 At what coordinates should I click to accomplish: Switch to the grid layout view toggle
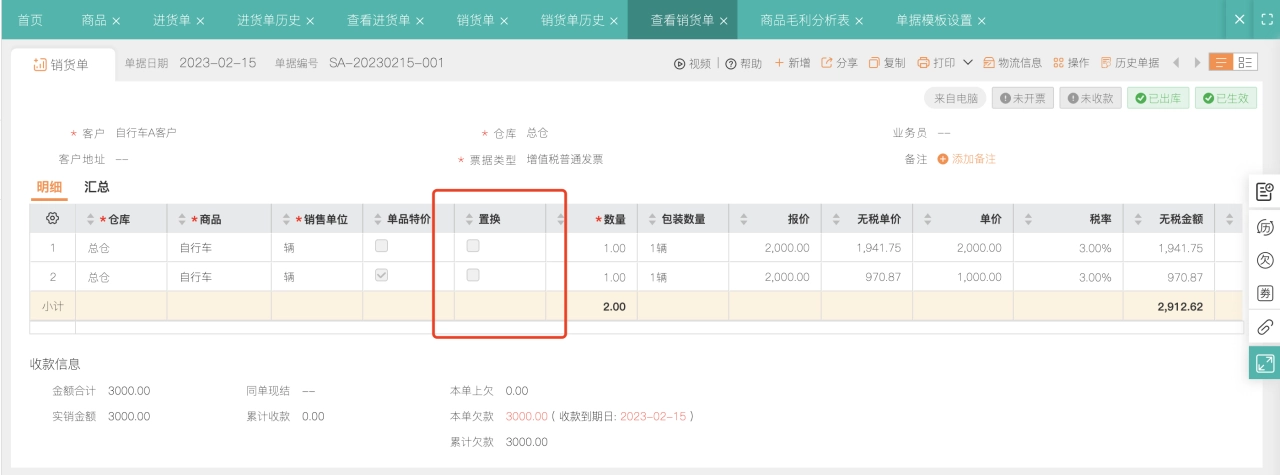(1246, 62)
